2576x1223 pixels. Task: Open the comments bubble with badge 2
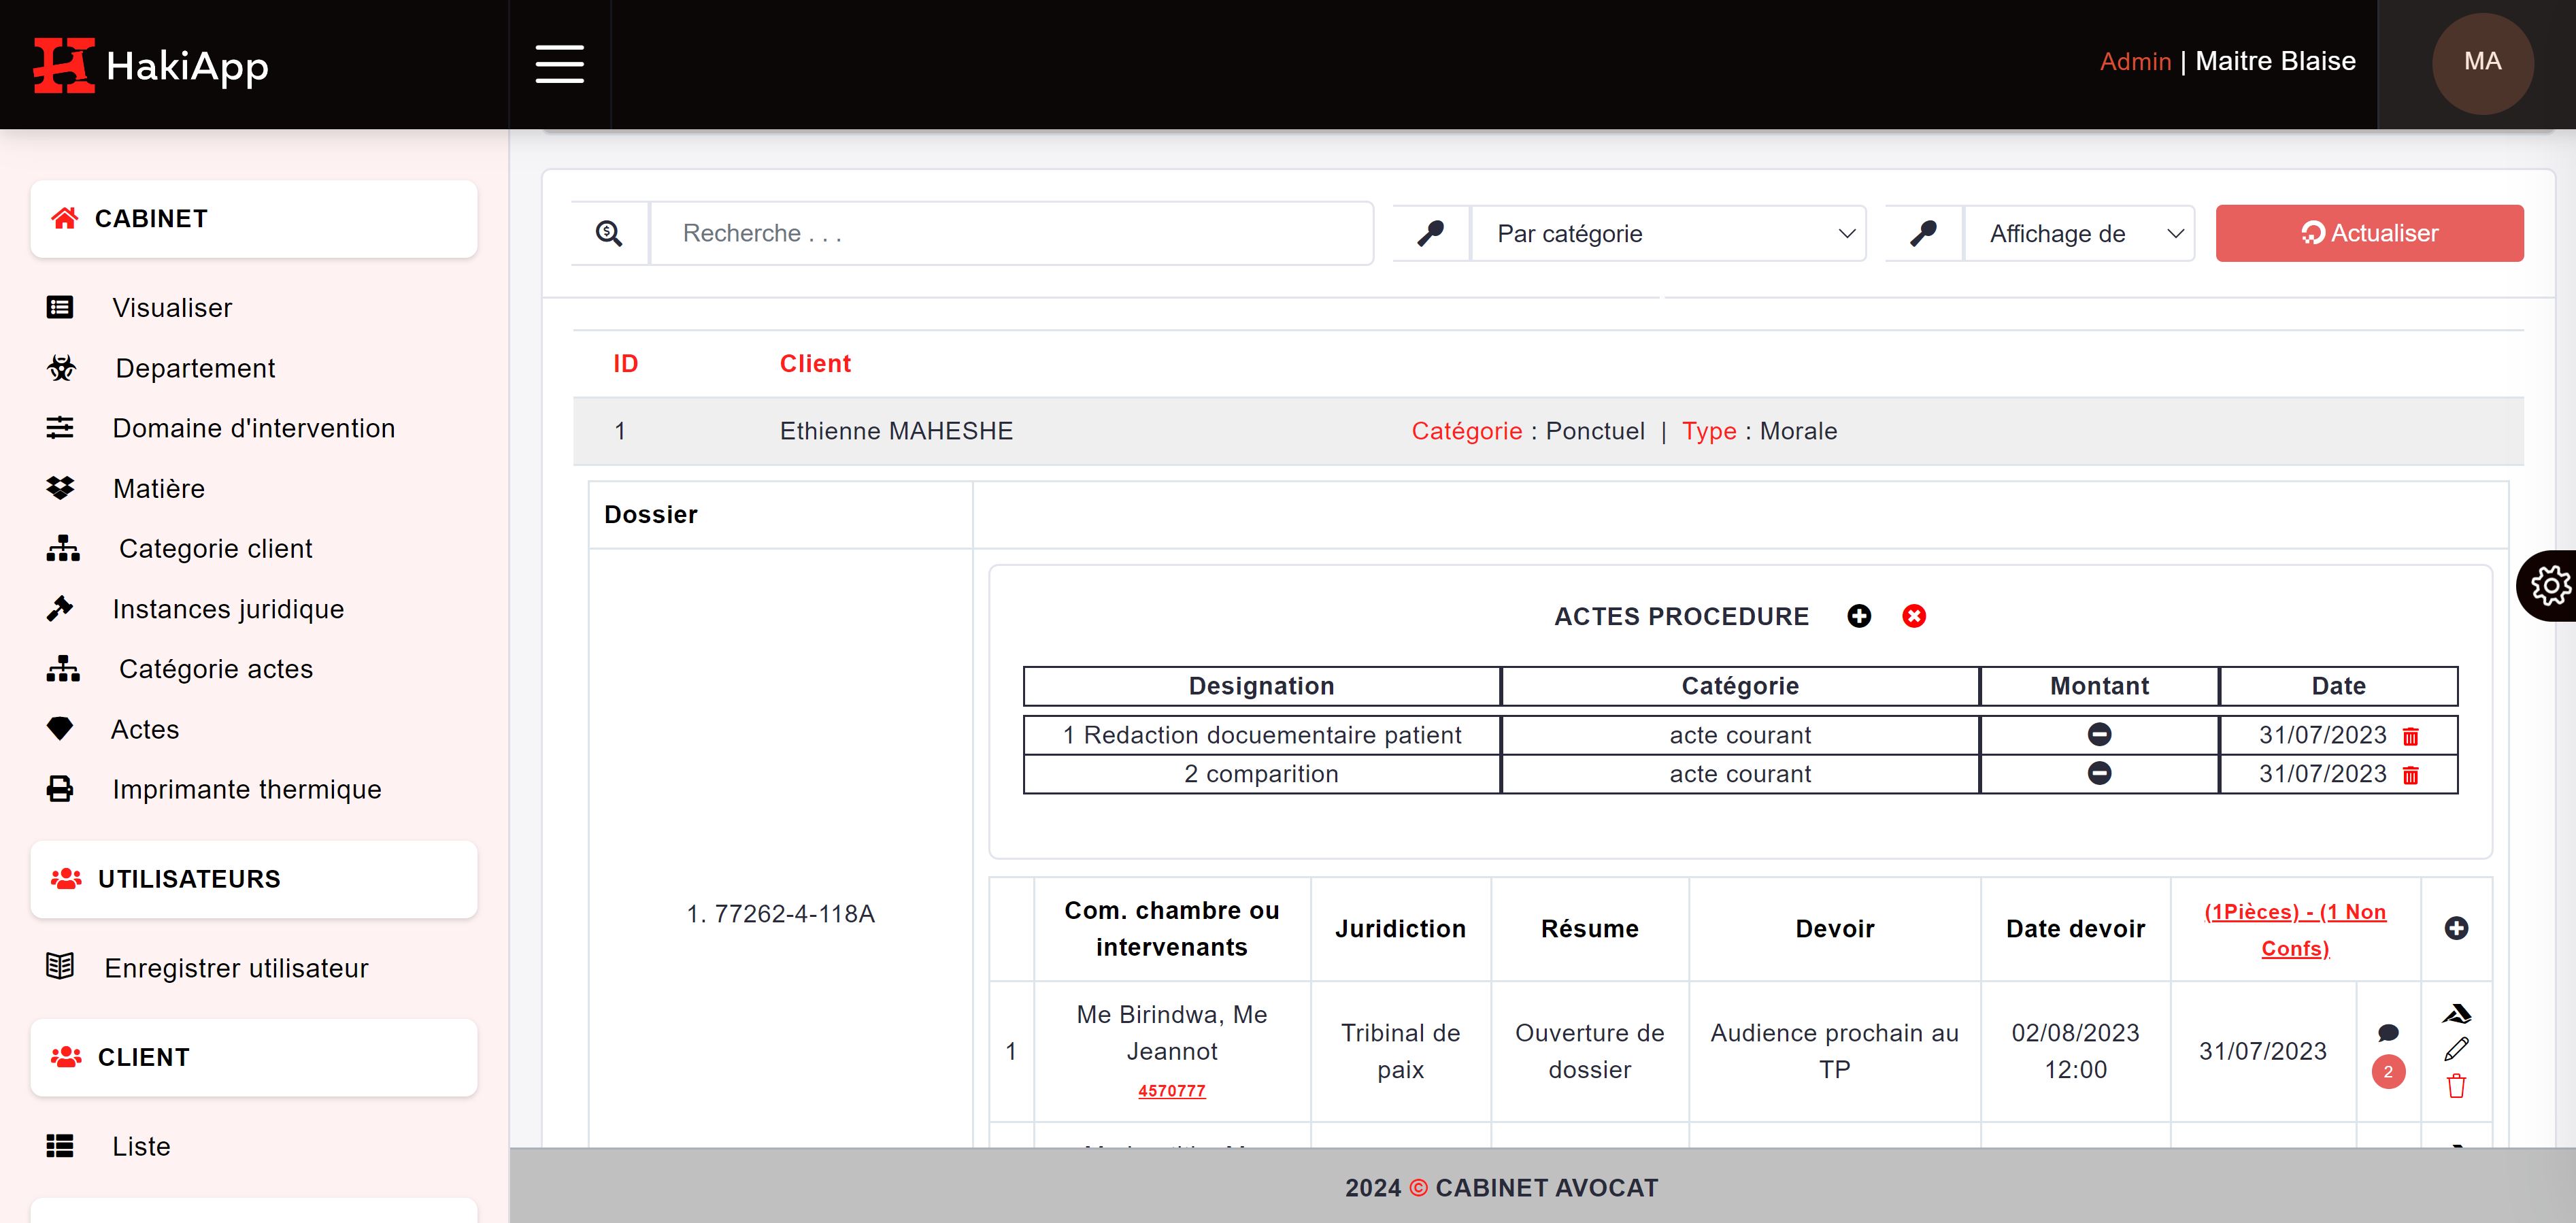click(2388, 1034)
